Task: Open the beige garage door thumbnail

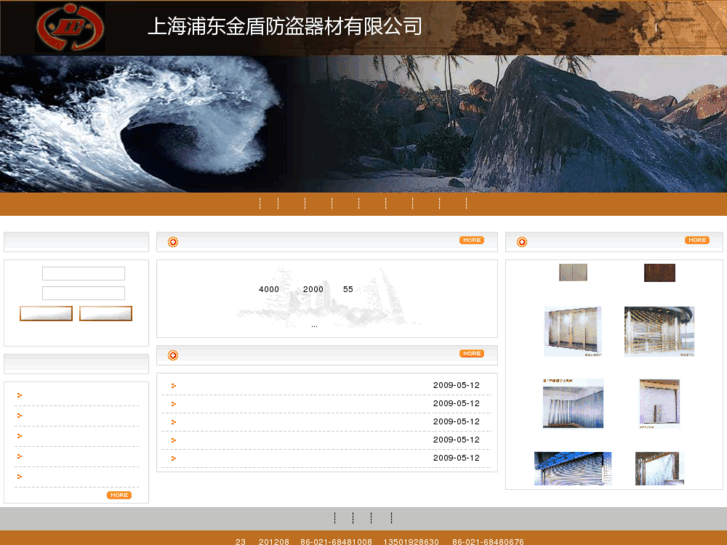Action: (659, 404)
